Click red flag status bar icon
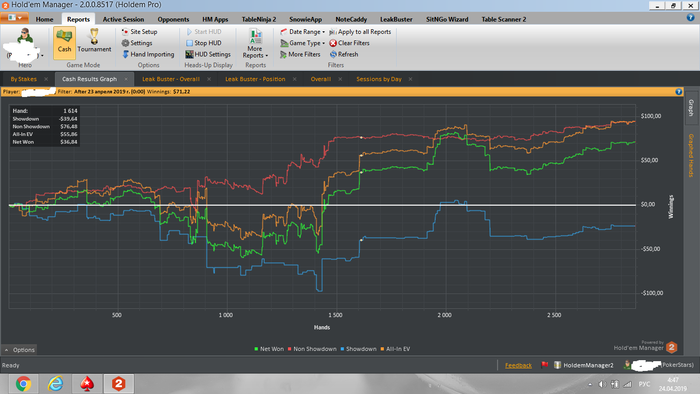Image resolution: width=700 pixels, height=394 pixels. (544, 365)
